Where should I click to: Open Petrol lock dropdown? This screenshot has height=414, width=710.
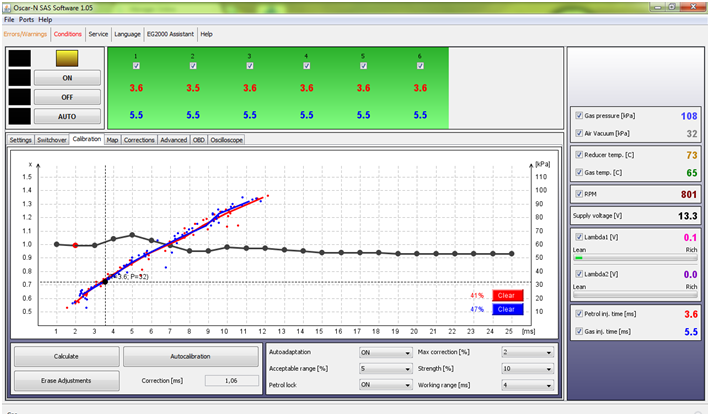385,385
